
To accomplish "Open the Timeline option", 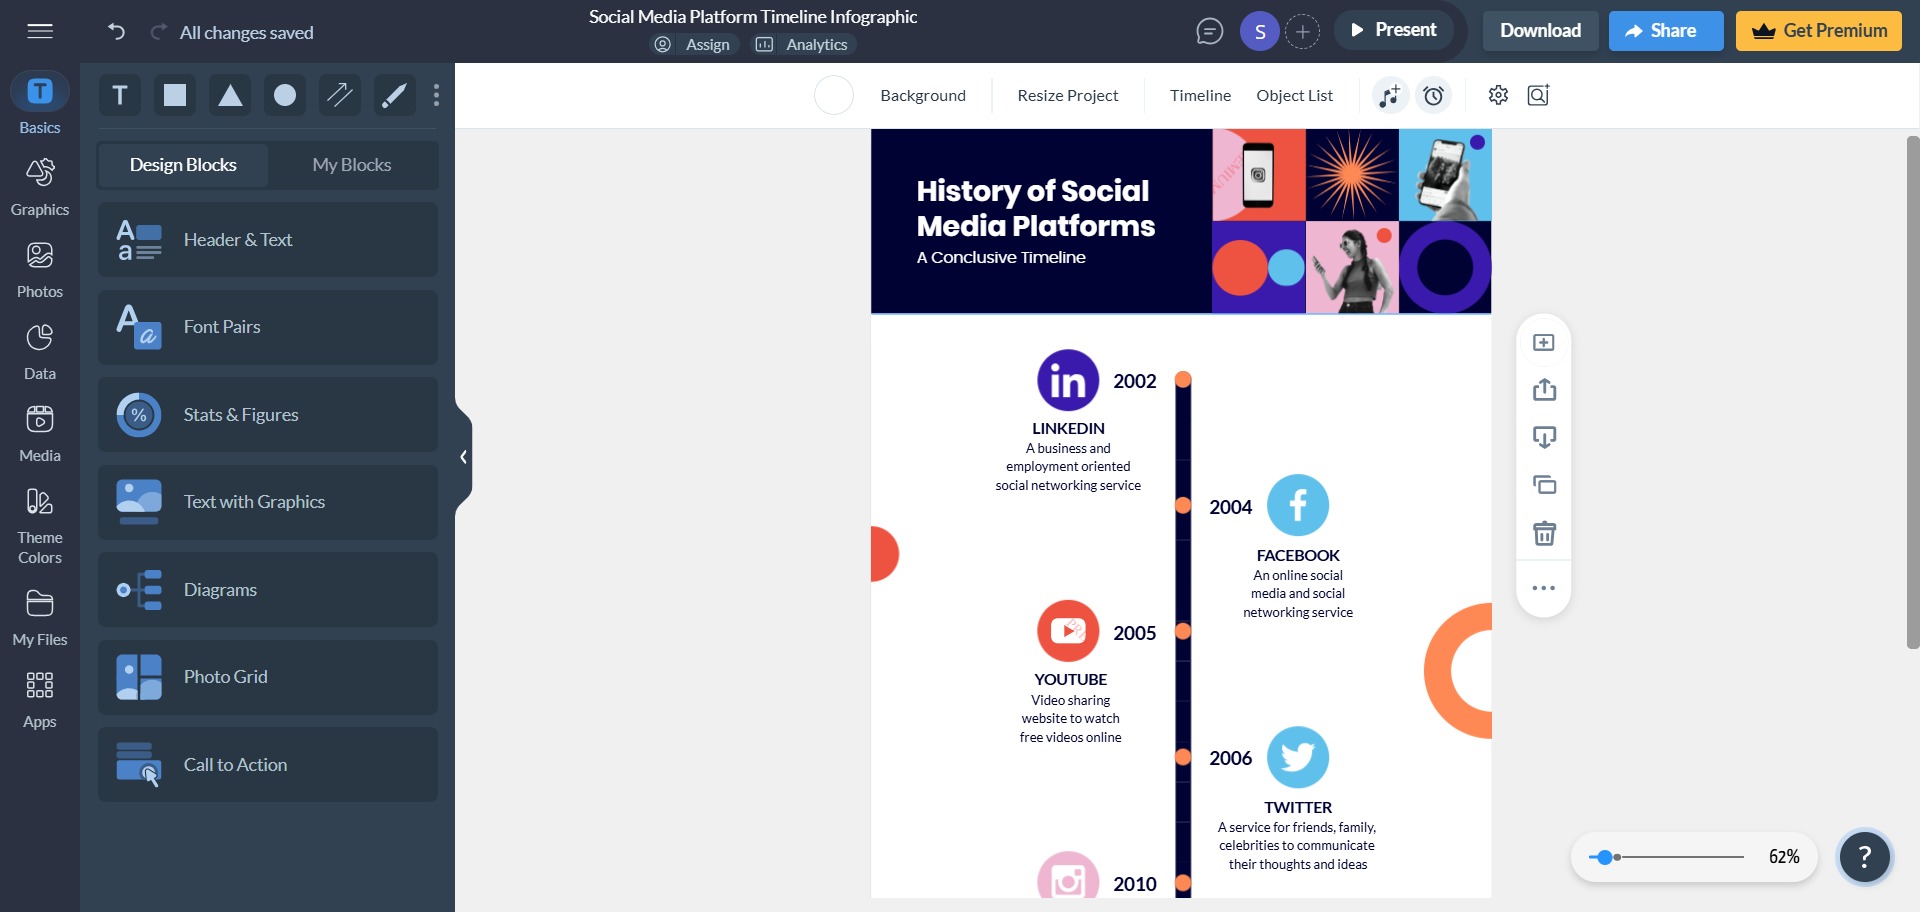I will click(x=1200, y=95).
